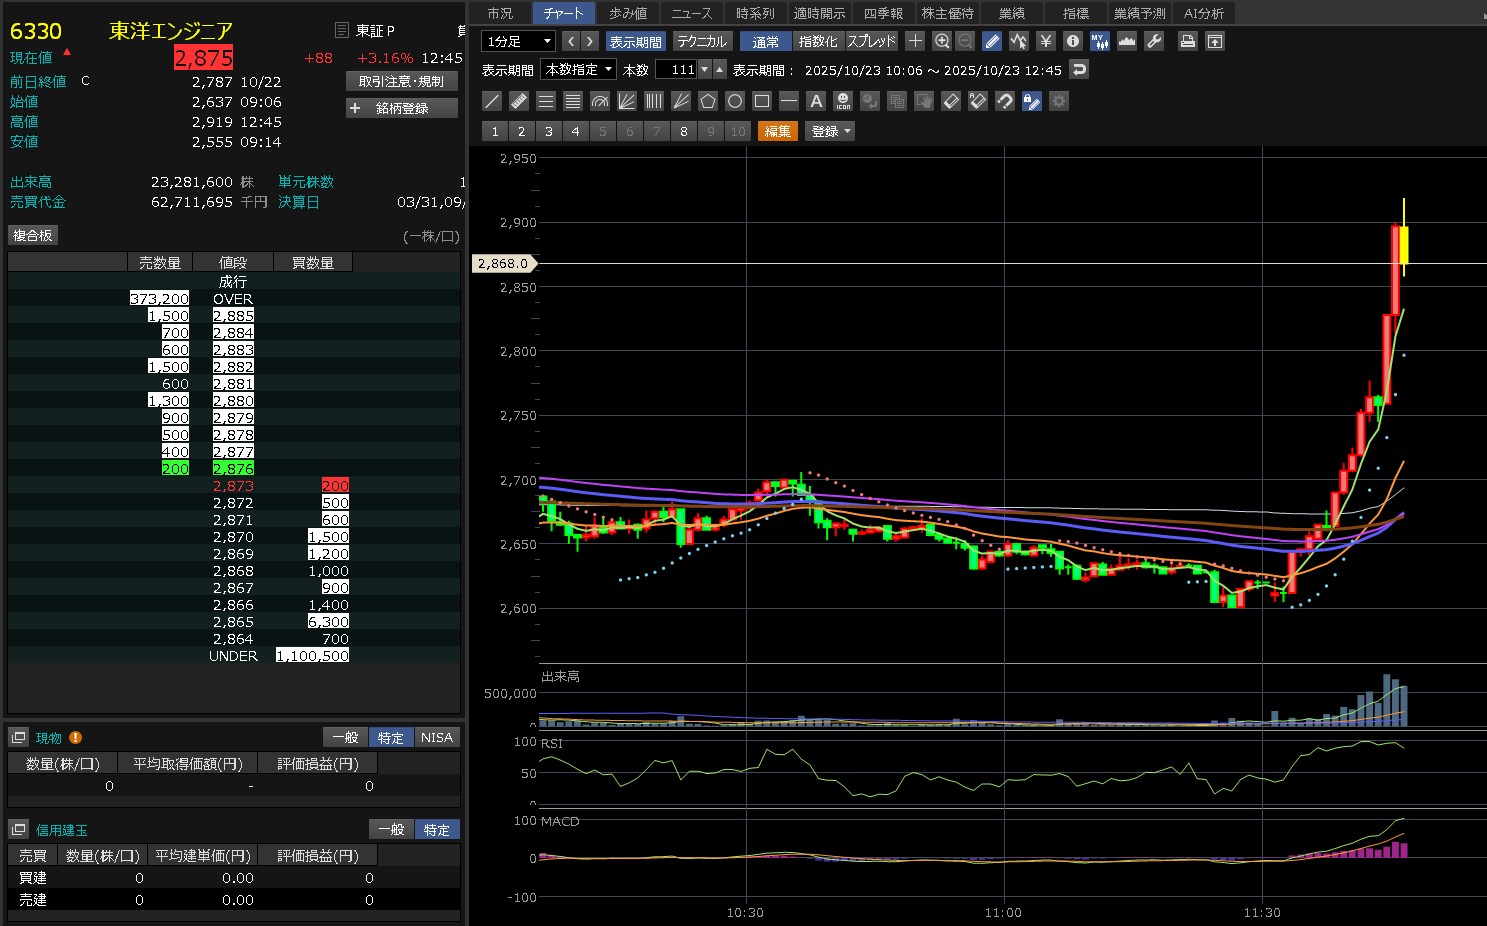Click the 銘柄登録 button
Viewport: 1487px width, 926px height.
(402, 108)
